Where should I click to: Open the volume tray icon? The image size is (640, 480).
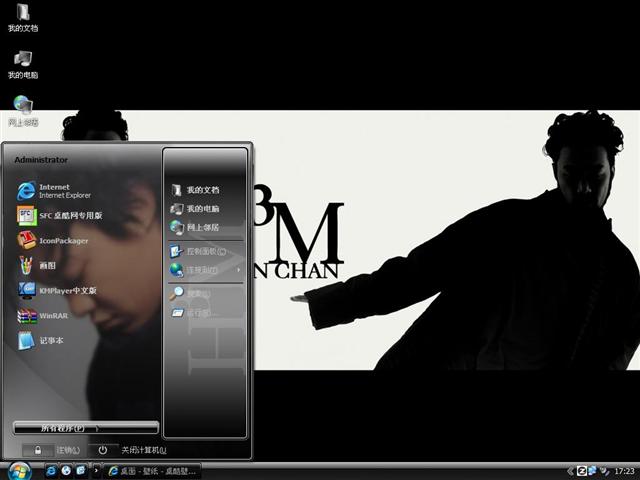click(604, 471)
